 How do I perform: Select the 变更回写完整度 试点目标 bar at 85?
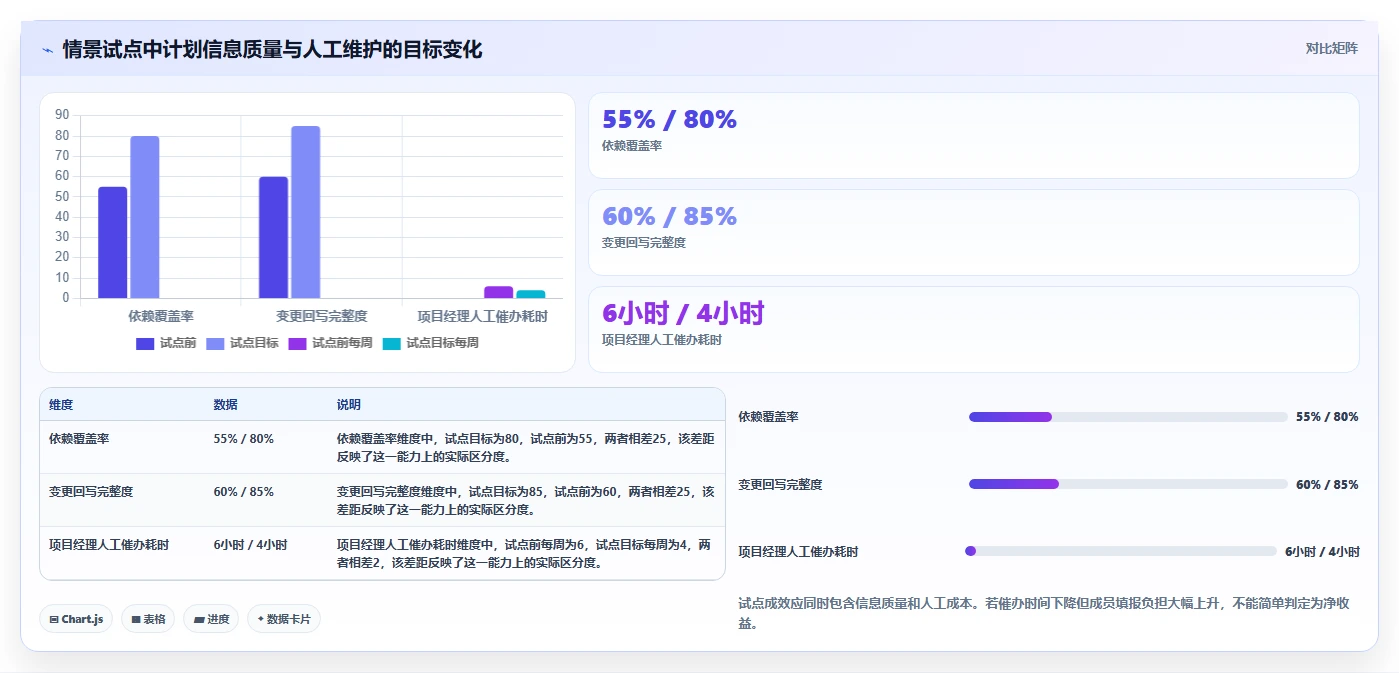(x=306, y=212)
